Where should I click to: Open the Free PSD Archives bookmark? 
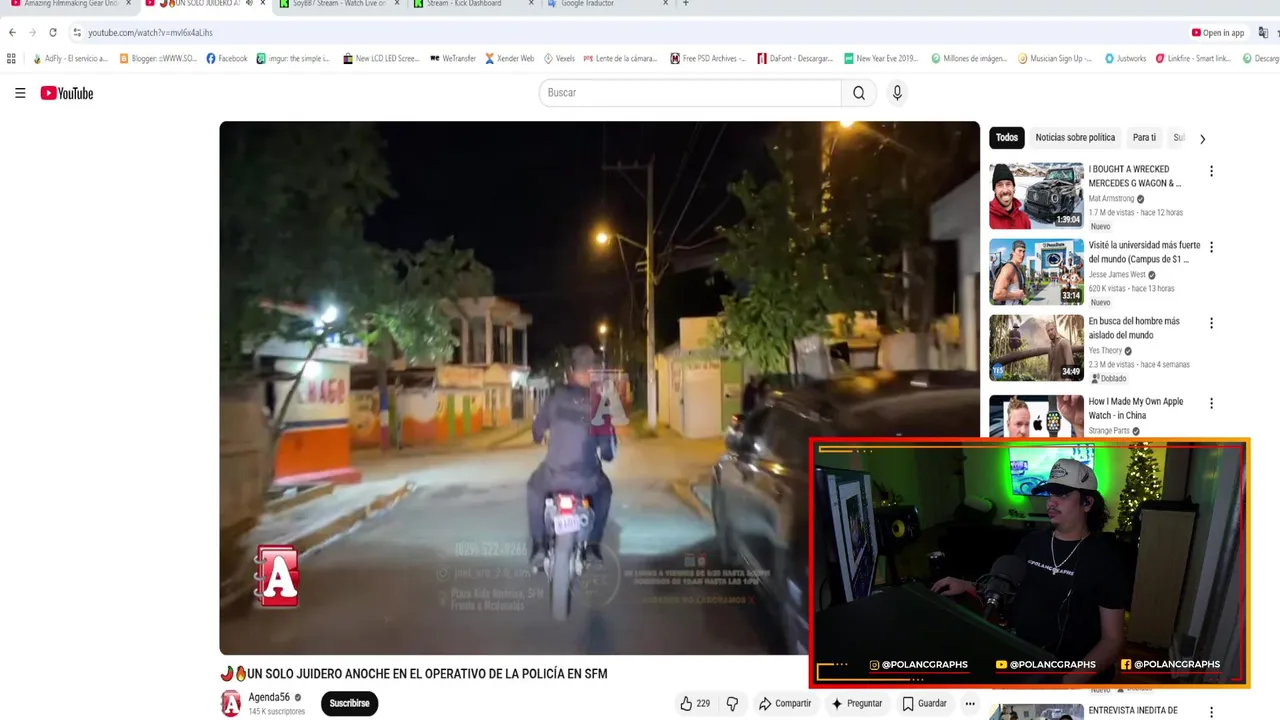(x=708, y=59)
